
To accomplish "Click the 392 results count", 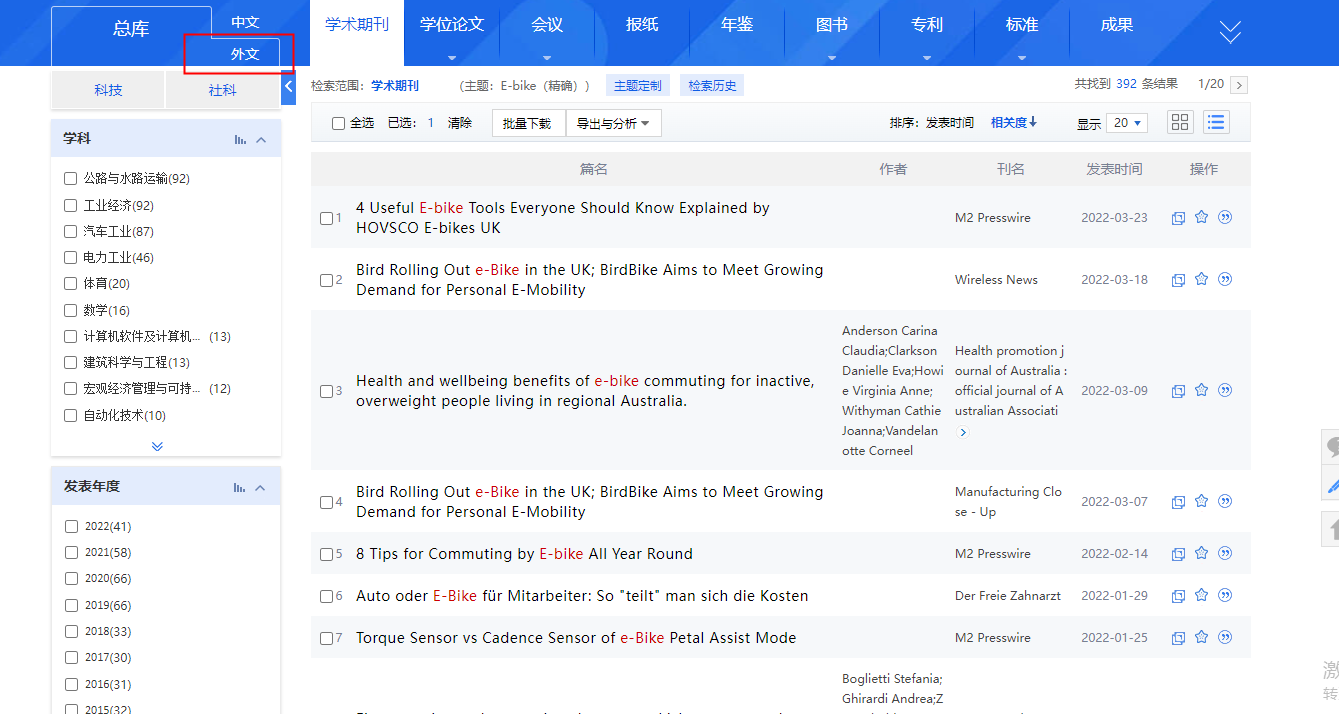I will tap(1126, 84).
